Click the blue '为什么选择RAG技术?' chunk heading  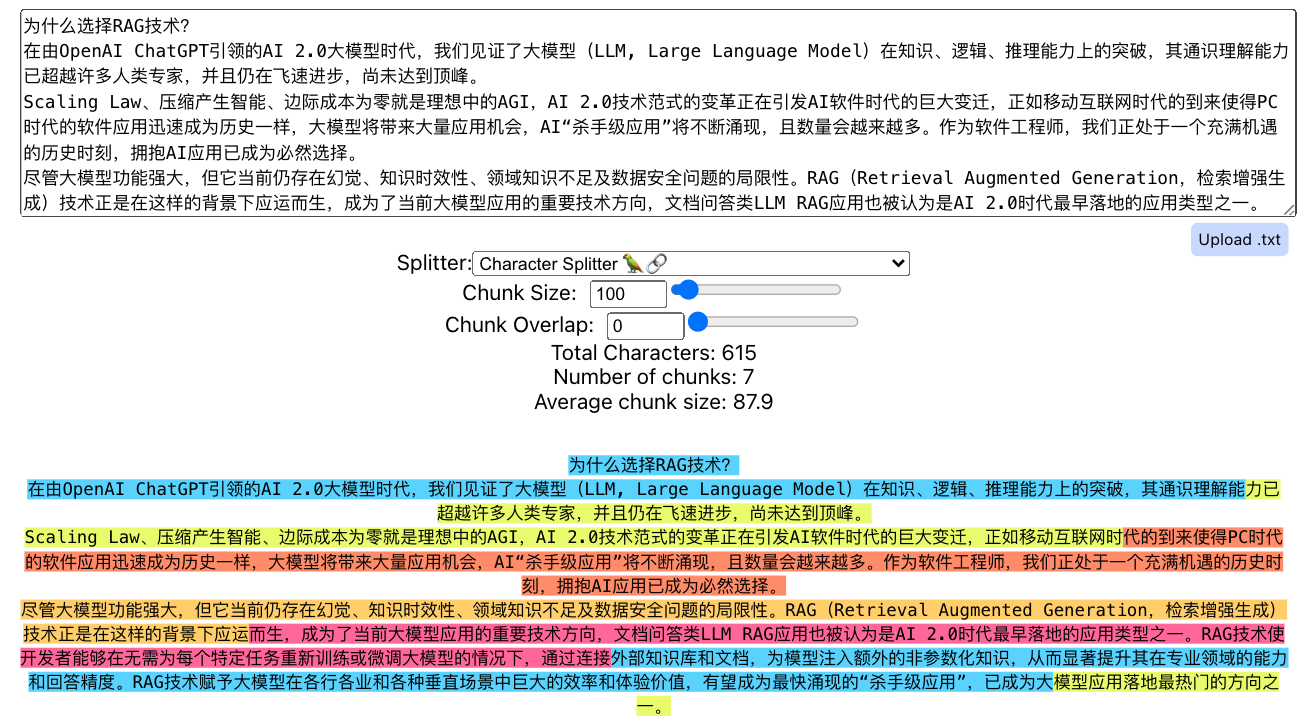(653, 465)
